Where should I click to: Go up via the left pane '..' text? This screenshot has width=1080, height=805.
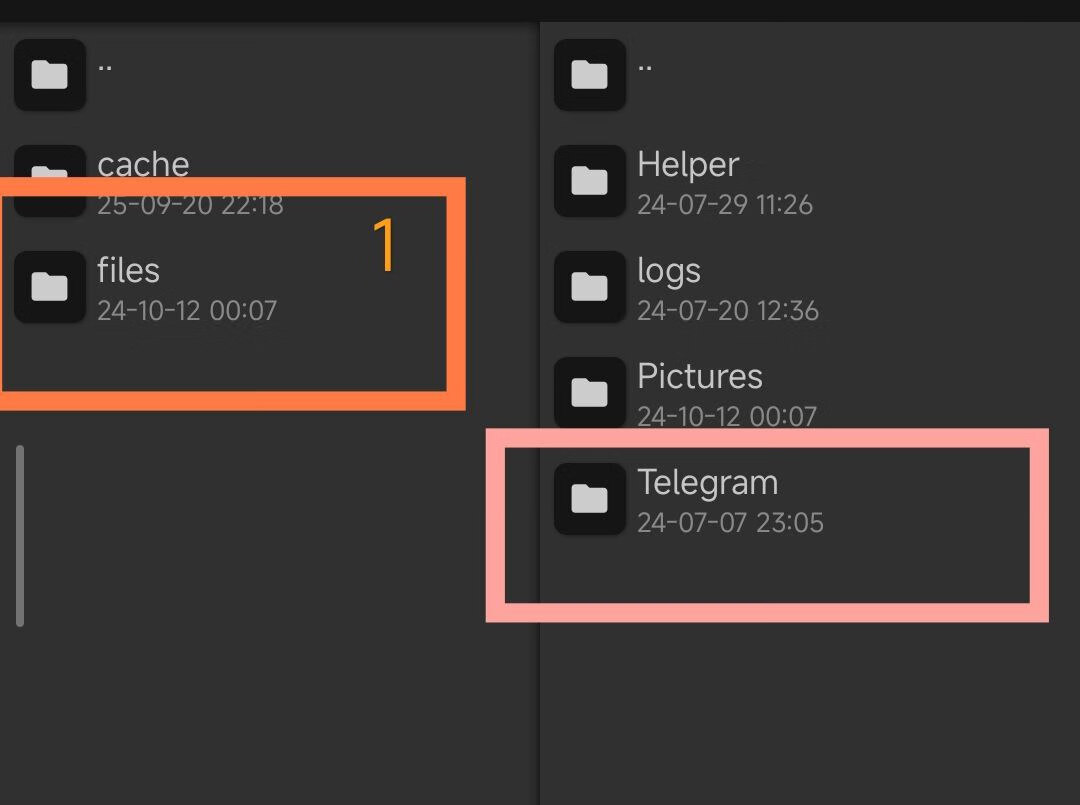click(105, 67)
